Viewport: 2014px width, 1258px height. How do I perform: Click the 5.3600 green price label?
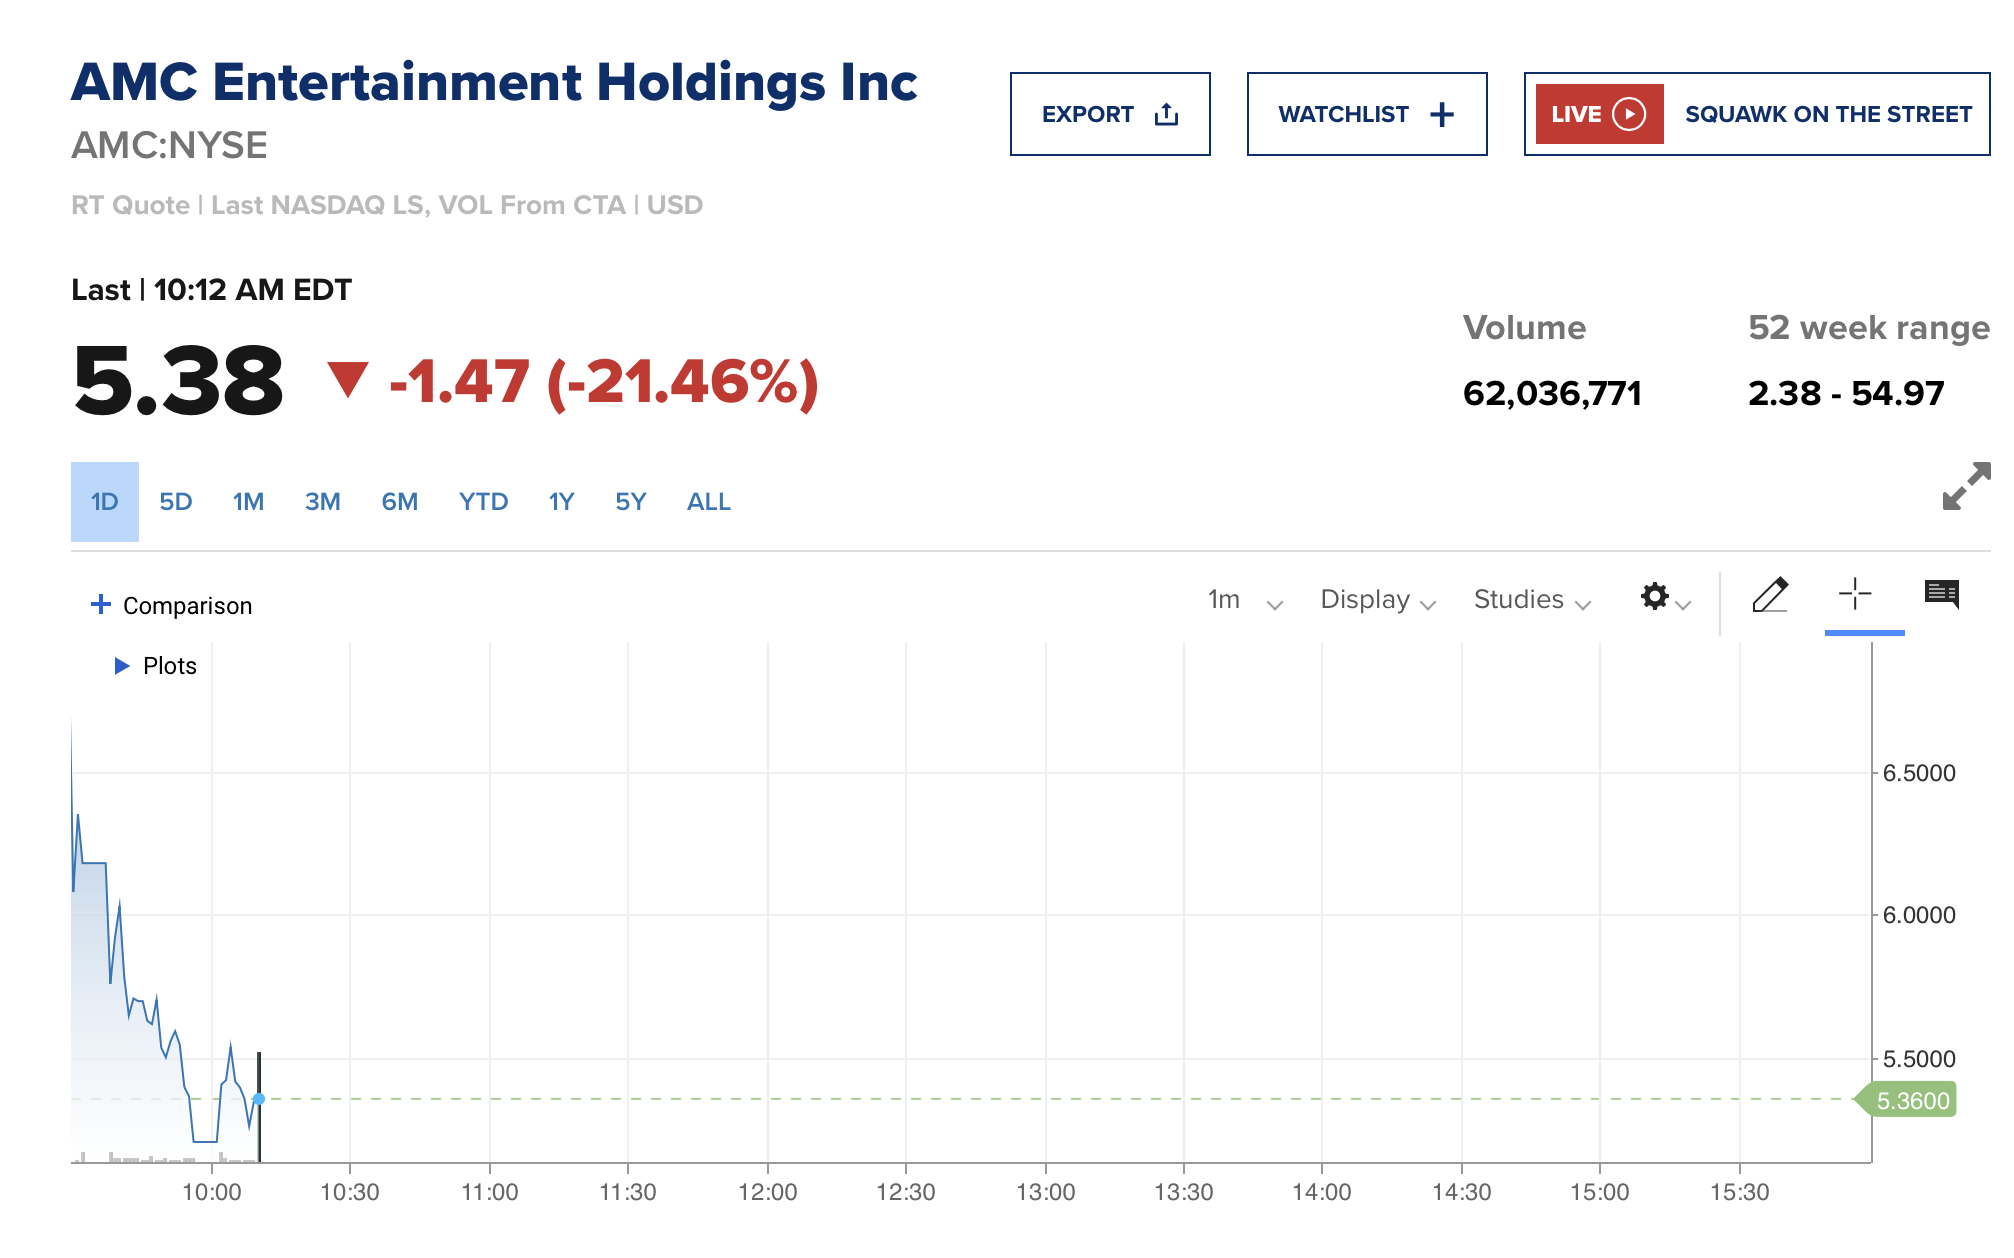1911,1101
